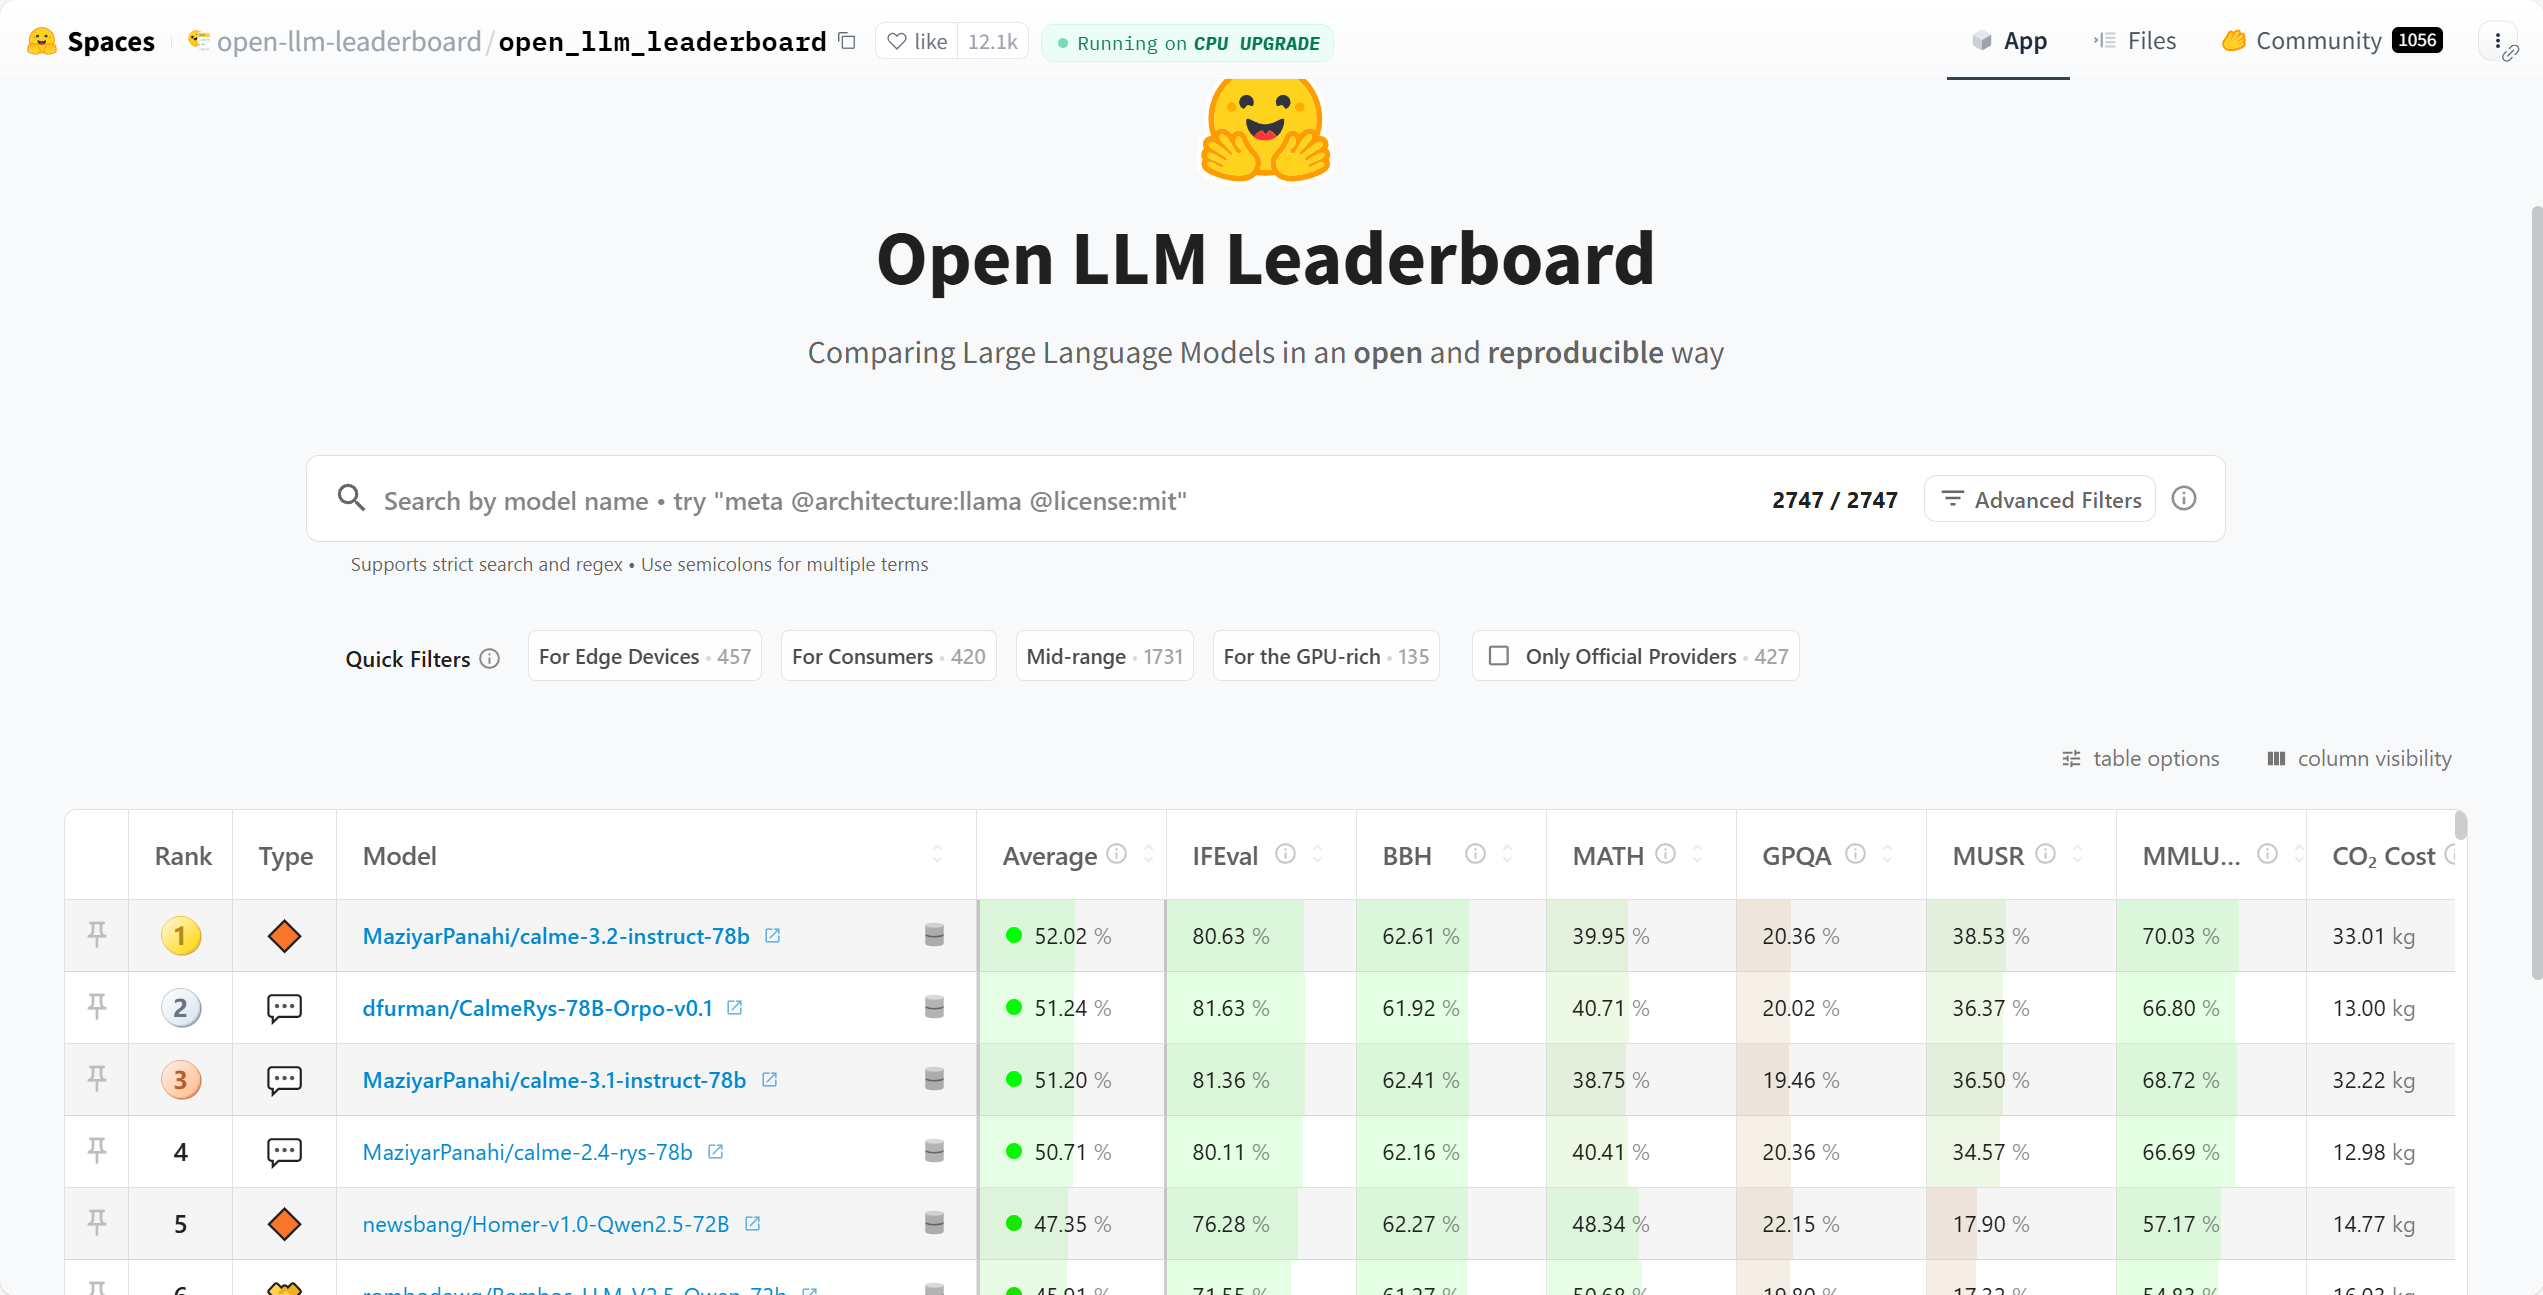
Task: Click the Quick Filters info icon
Action: point(489,659)
